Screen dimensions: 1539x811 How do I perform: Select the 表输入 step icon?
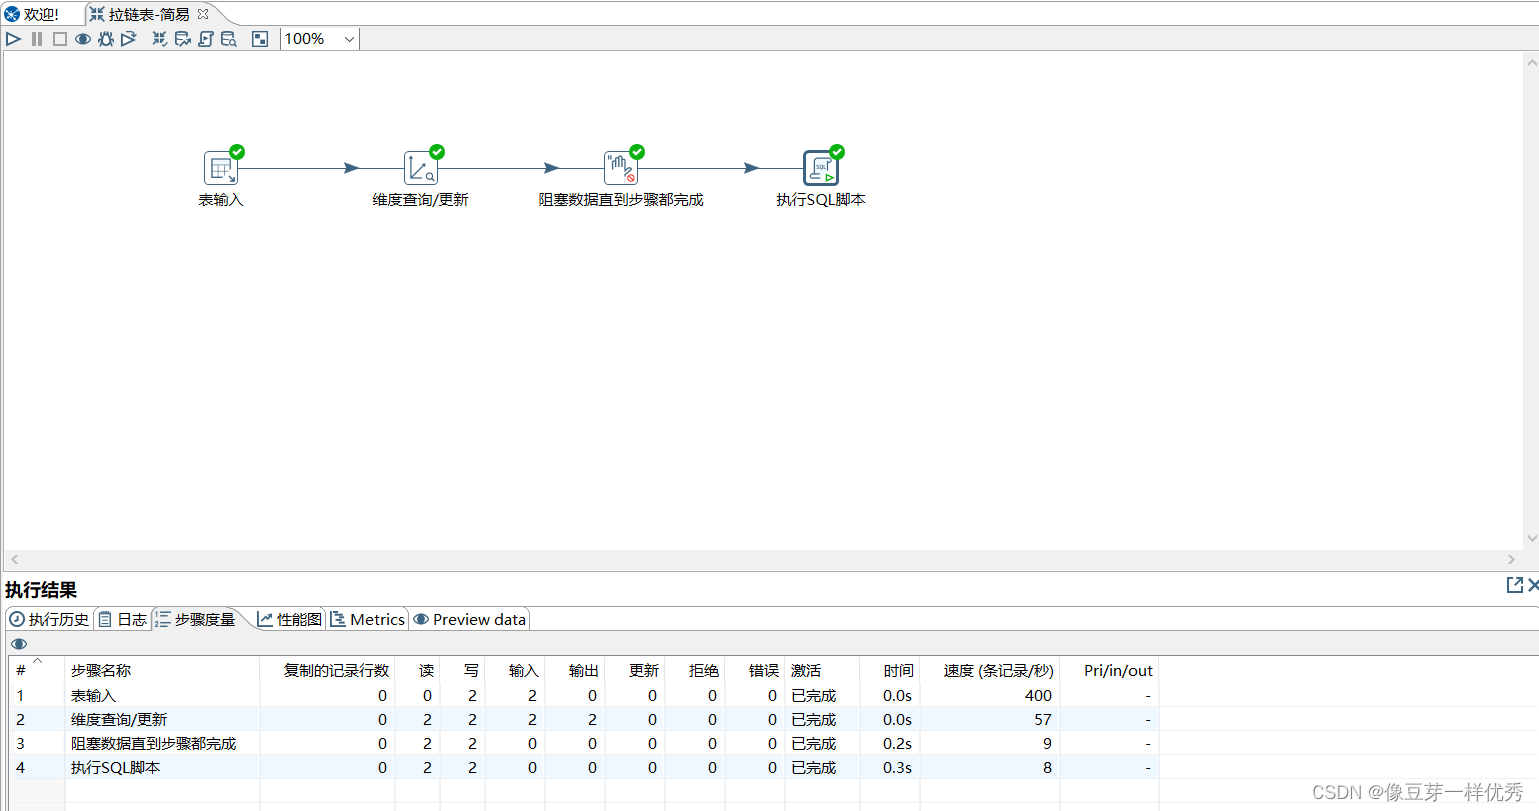click(221, 168)
